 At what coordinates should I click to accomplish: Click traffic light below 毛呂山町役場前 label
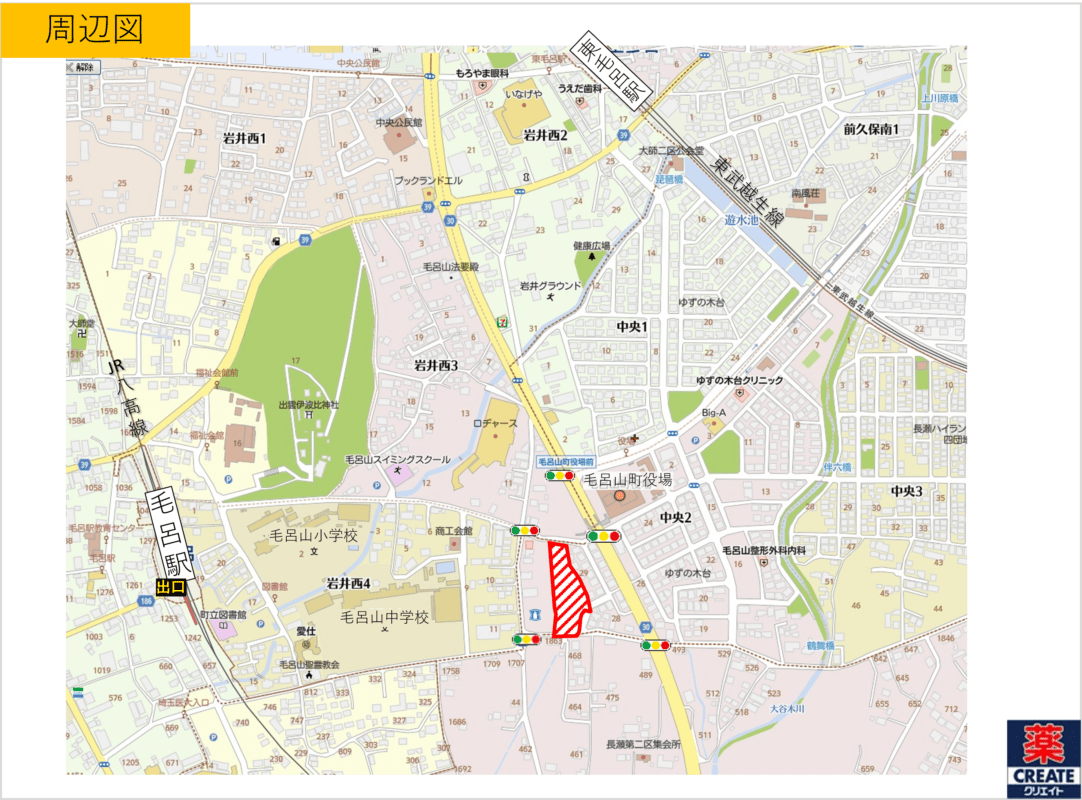click(559, 476)
